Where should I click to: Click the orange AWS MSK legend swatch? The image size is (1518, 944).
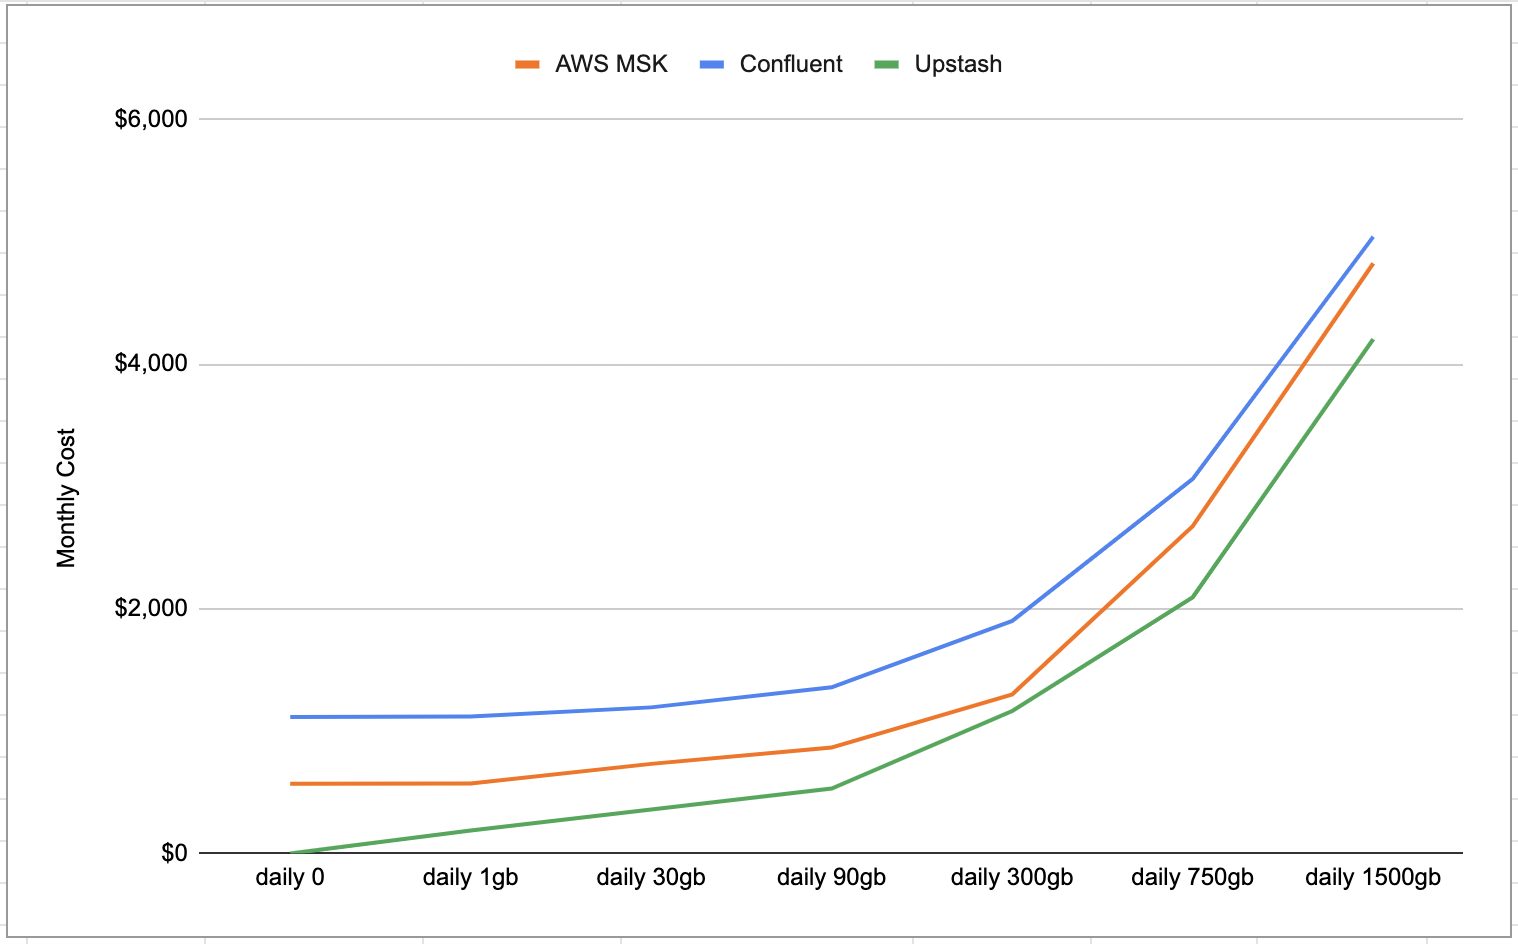click(x=527, y=65)
